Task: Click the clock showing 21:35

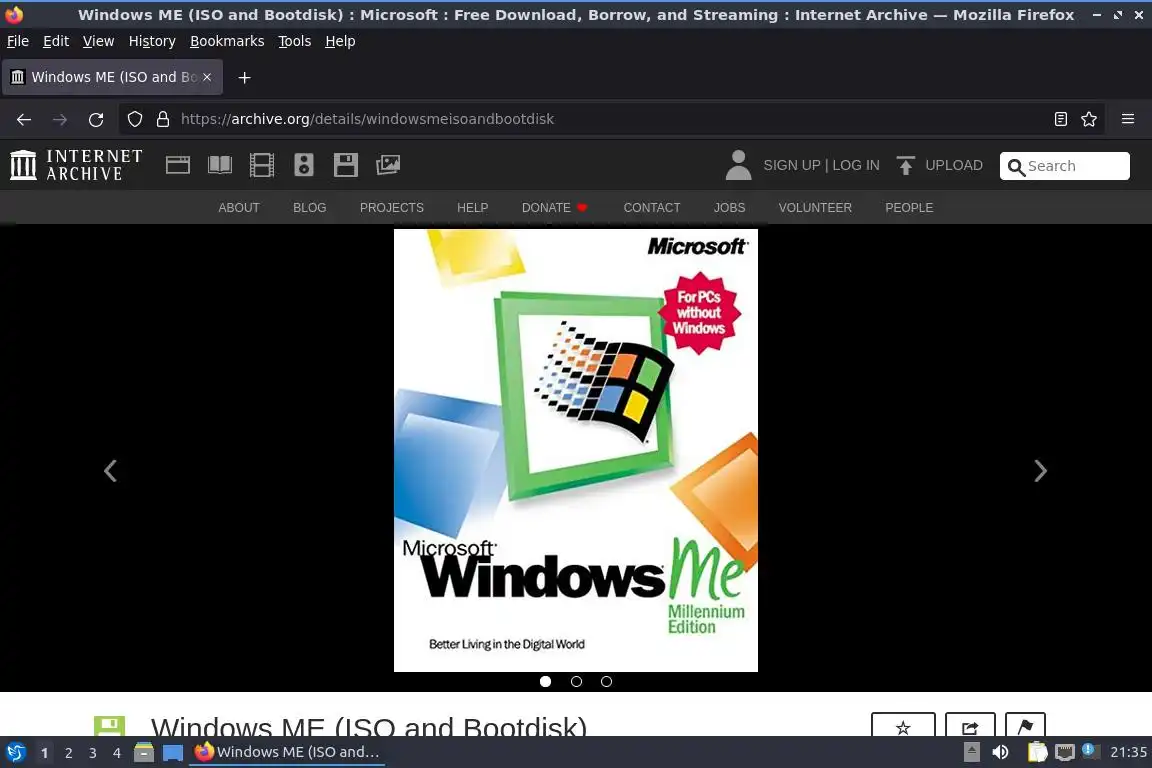Action: [1128, 753]
